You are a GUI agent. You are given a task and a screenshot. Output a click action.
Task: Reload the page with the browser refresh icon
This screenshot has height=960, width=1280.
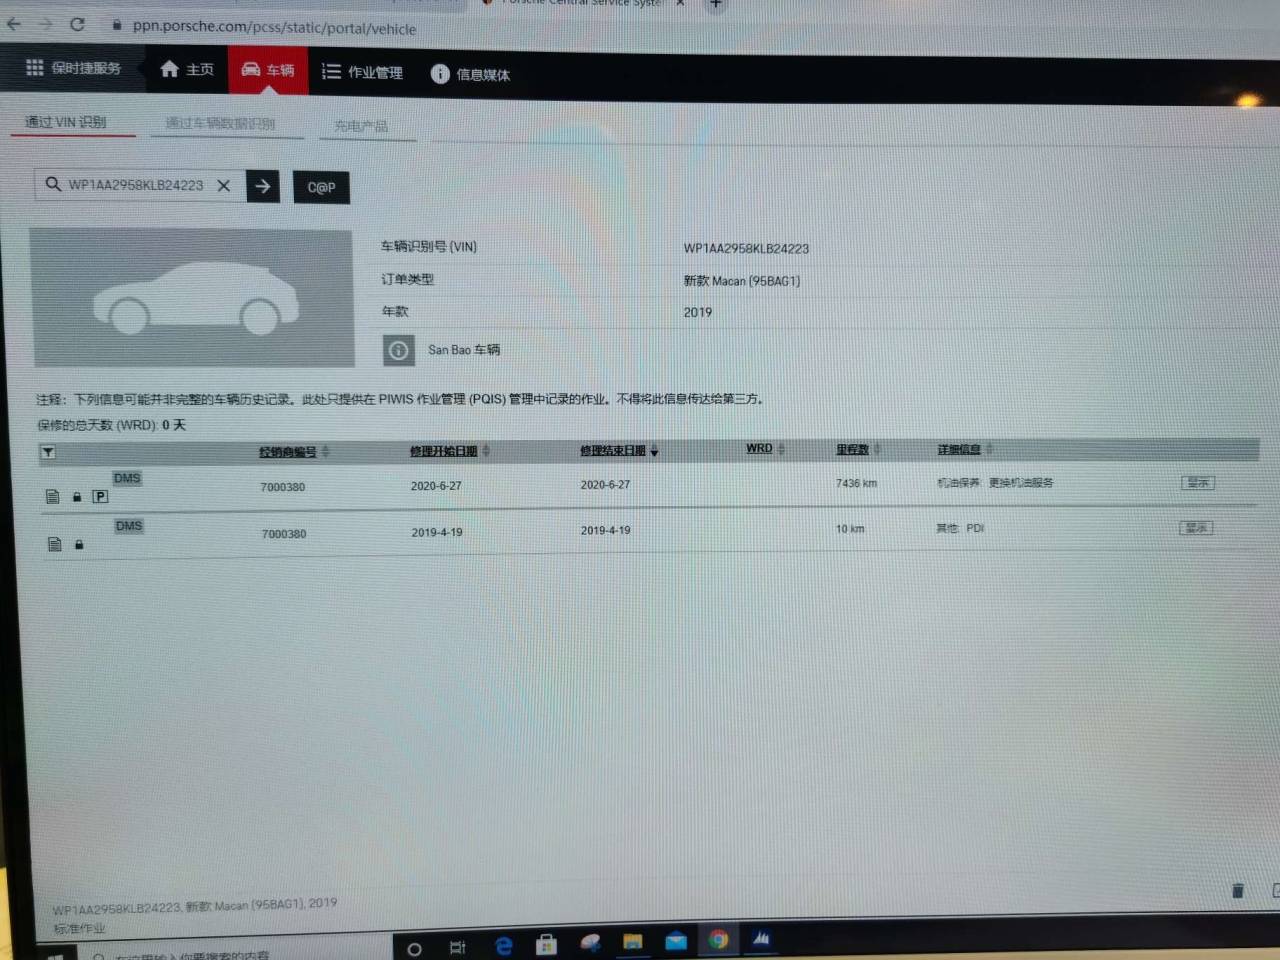pyautogui.click(x=77, y=24)
